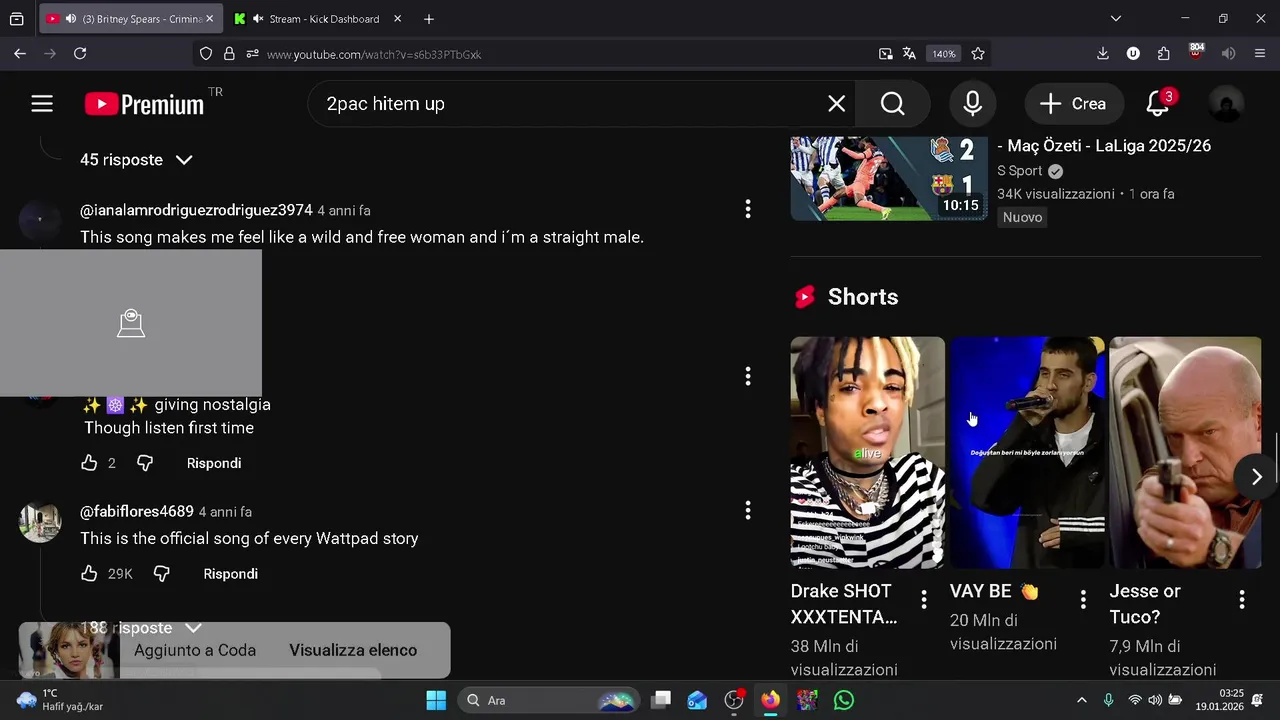
Task: Clear the search box with the X
Action: [837, 104]
